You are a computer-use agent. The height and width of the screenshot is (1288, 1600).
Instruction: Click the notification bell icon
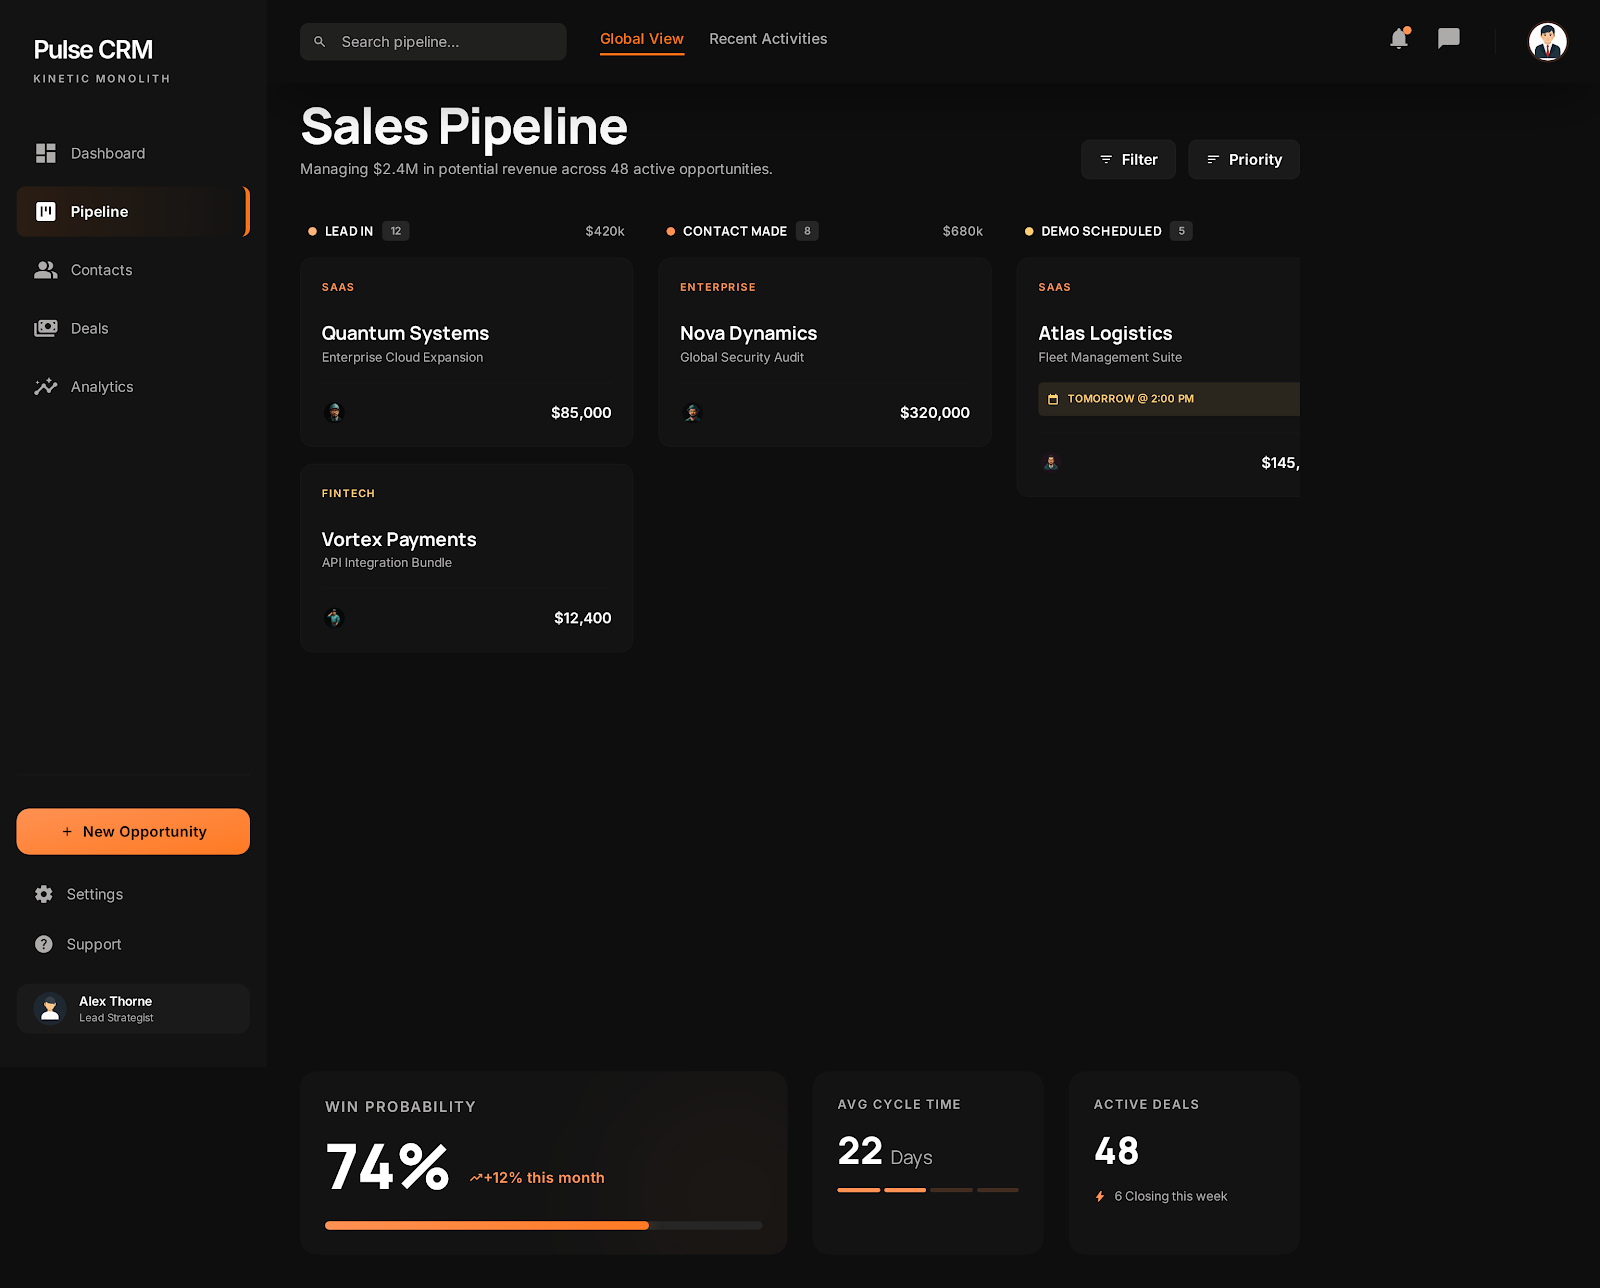pyautogui.click(x=1398, y=39)
